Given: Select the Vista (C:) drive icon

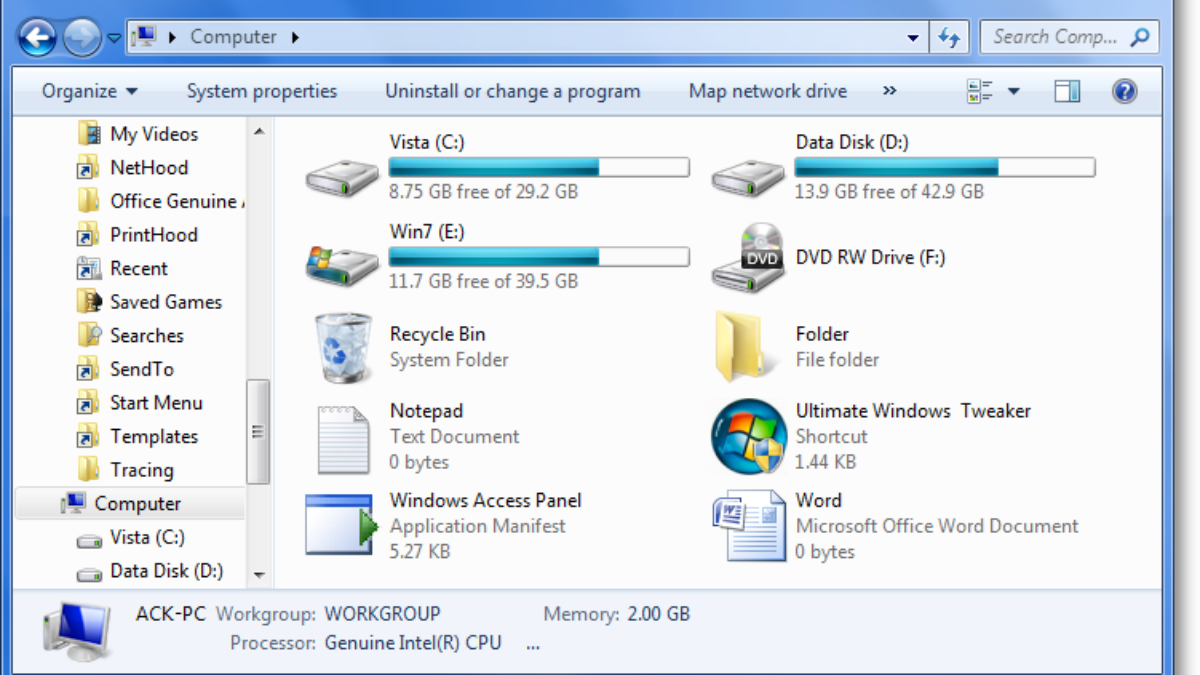Looking at the screenshot, I should pyautogui.click(x=342, y=178).
